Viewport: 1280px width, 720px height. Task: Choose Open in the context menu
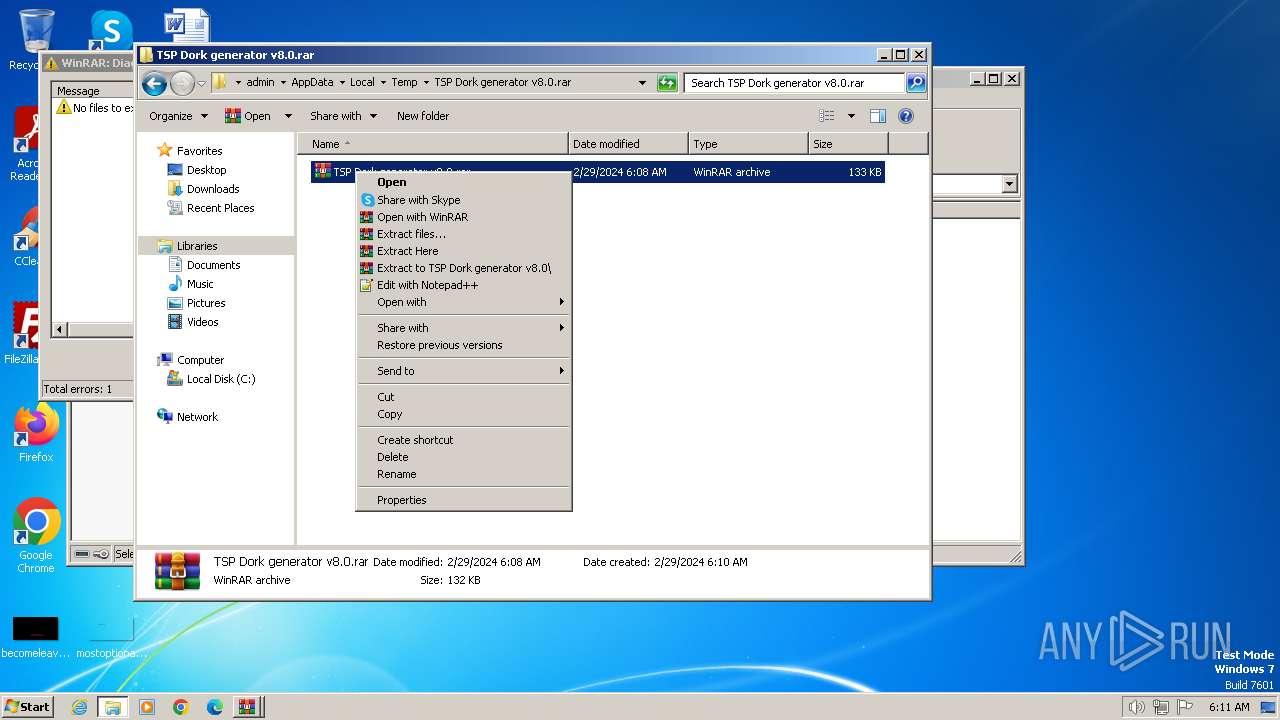click(464, 182)
